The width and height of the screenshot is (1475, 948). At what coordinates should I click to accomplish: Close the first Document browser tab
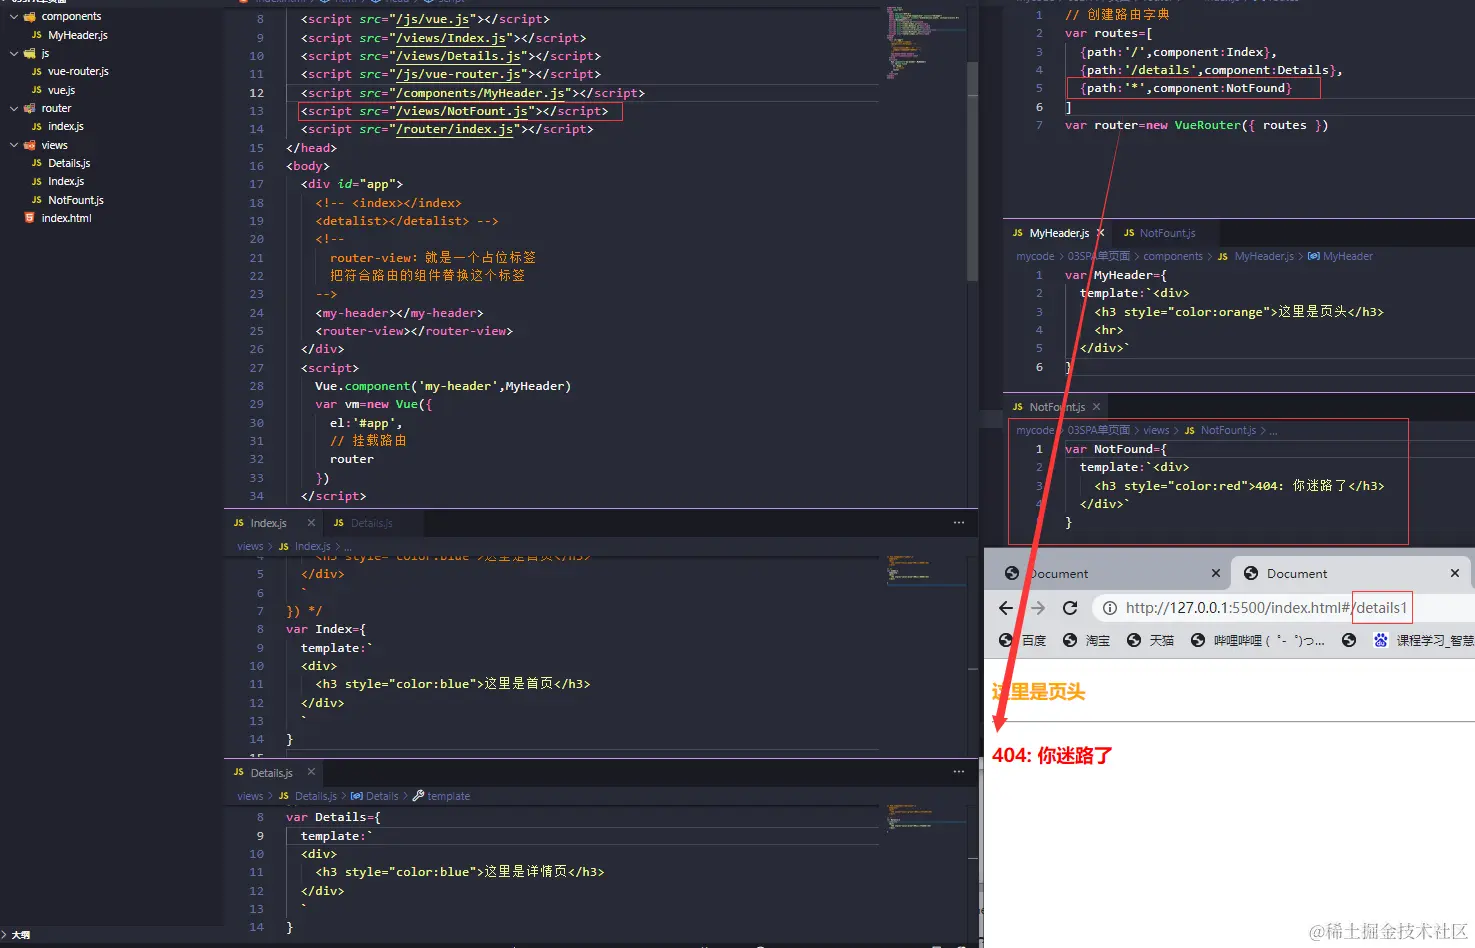[x=1216, y=573]
